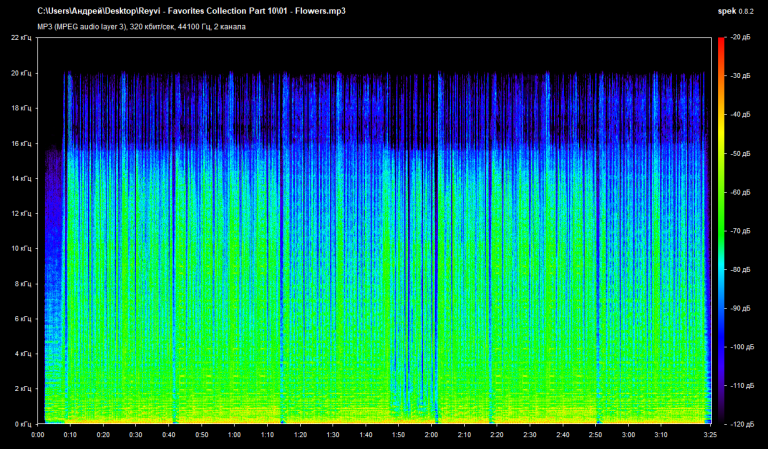This screenshot has width=768, height=449.
Task: Click the 2:00 time axis label
Action: 432,435
